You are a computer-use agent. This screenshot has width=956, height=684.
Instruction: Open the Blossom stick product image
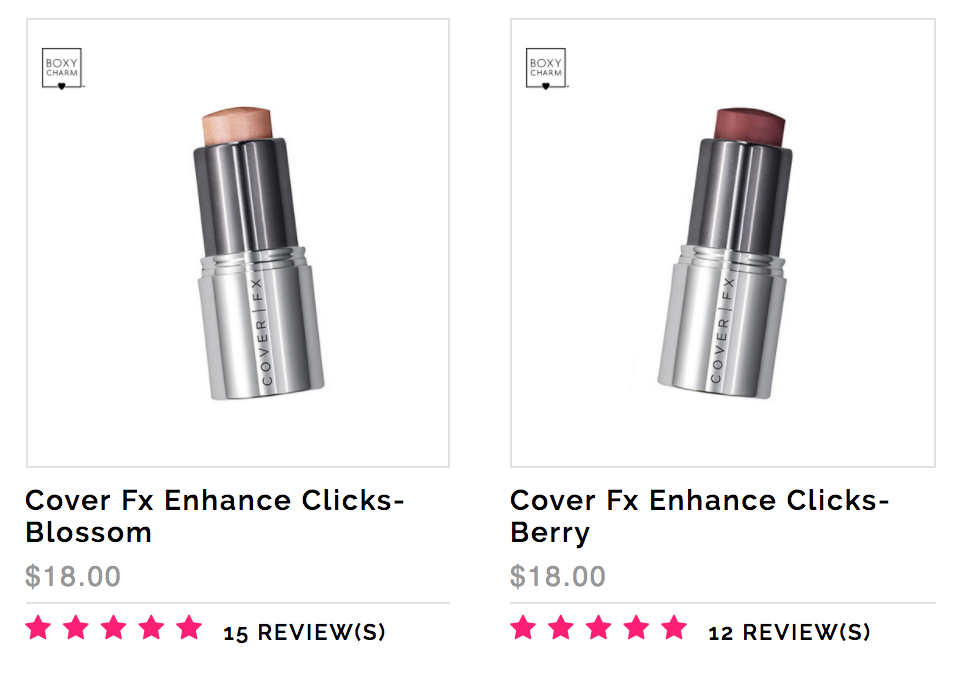[x=238, y=243]
